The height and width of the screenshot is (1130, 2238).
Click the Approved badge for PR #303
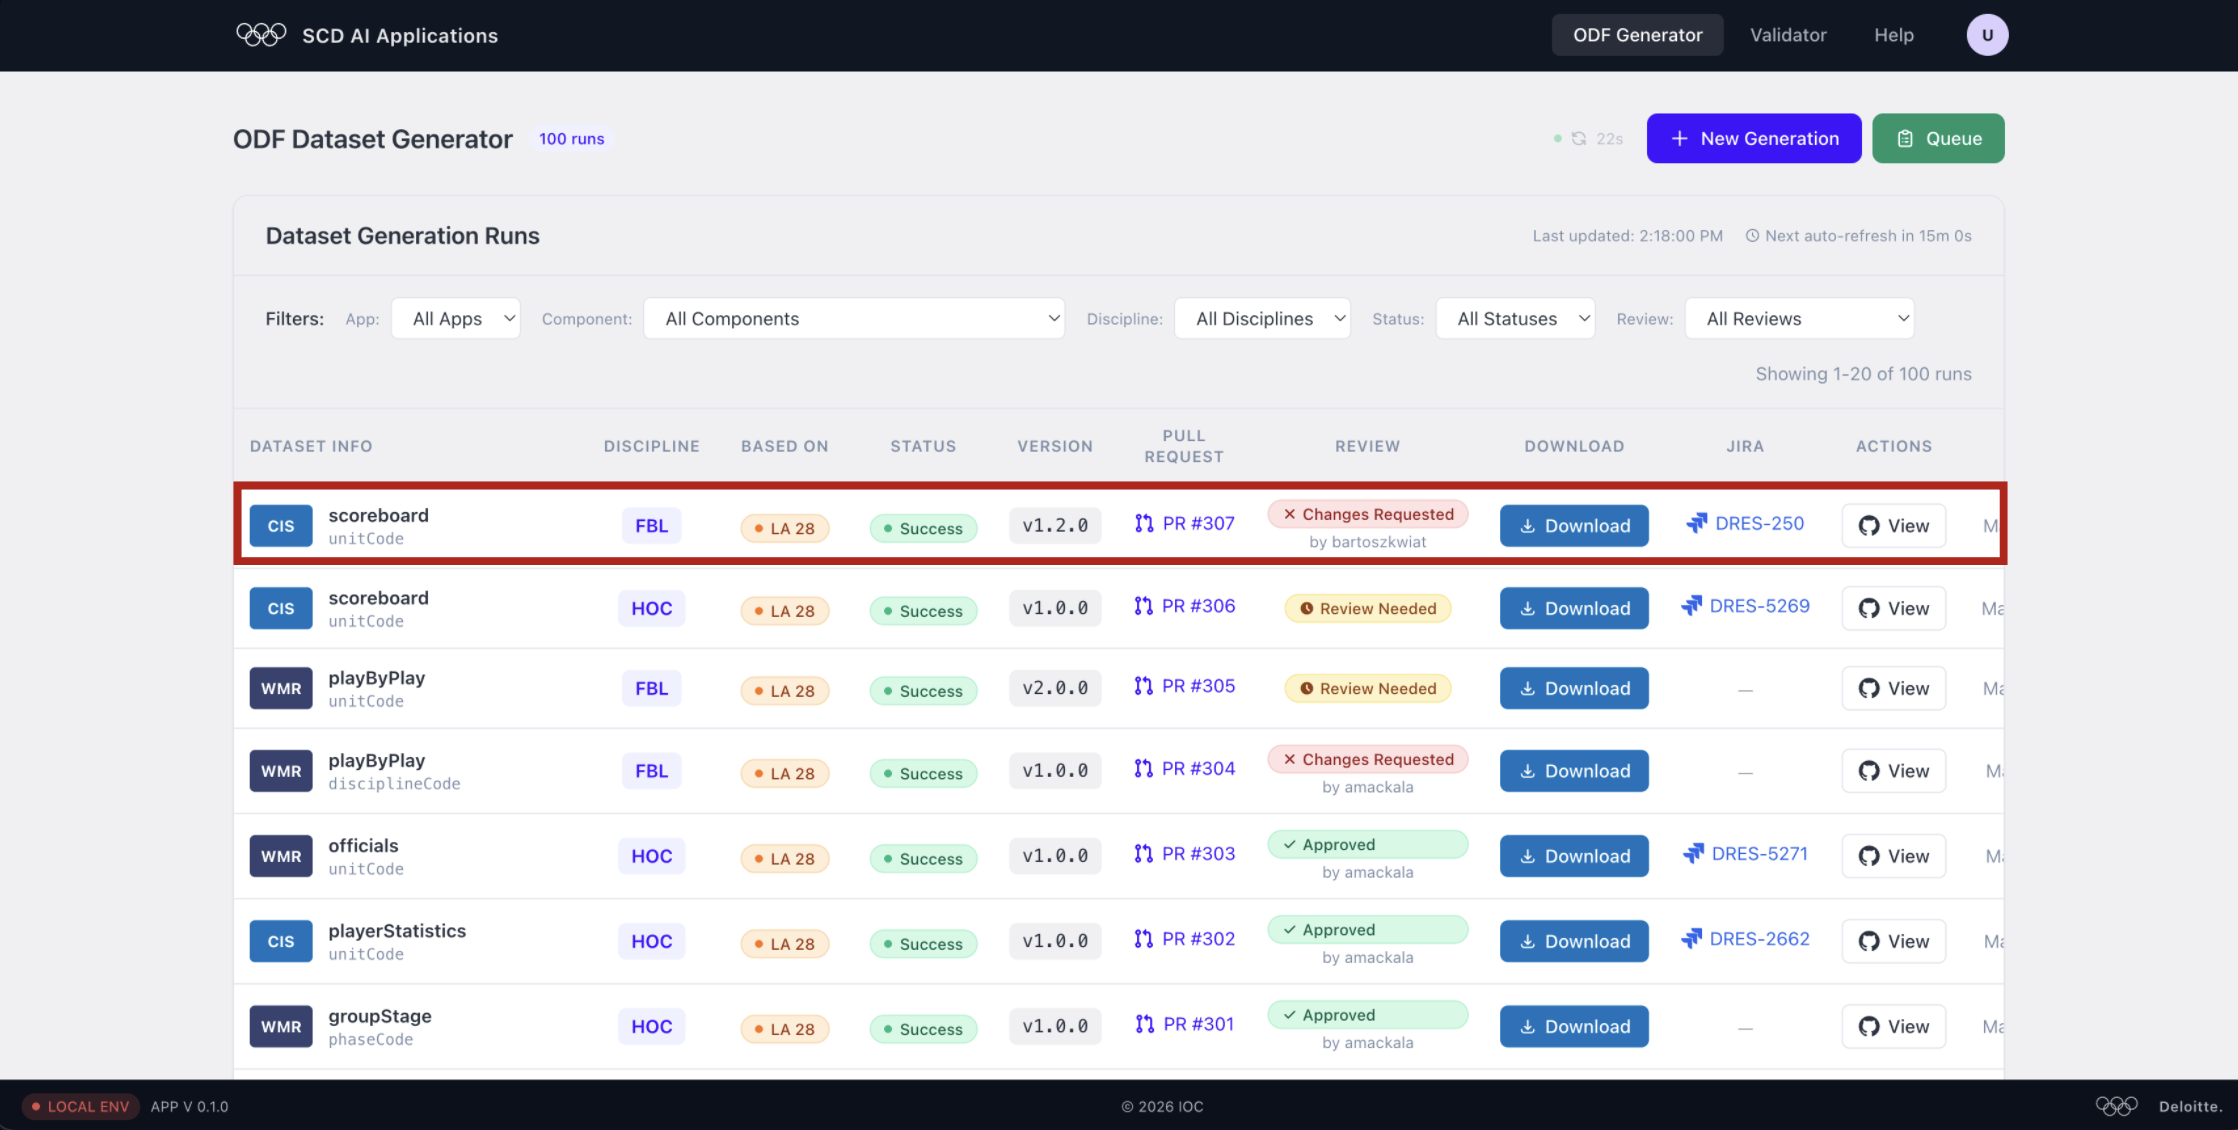point(1368,845)
